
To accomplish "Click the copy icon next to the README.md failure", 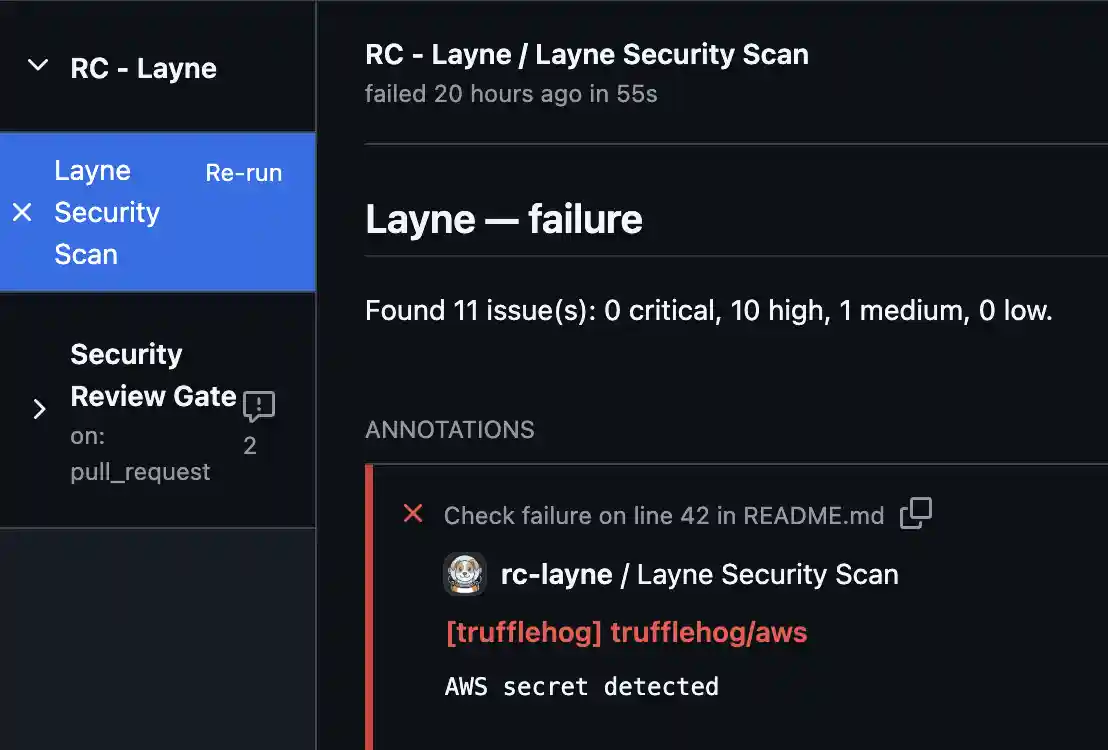I will [x=916, y=514].
